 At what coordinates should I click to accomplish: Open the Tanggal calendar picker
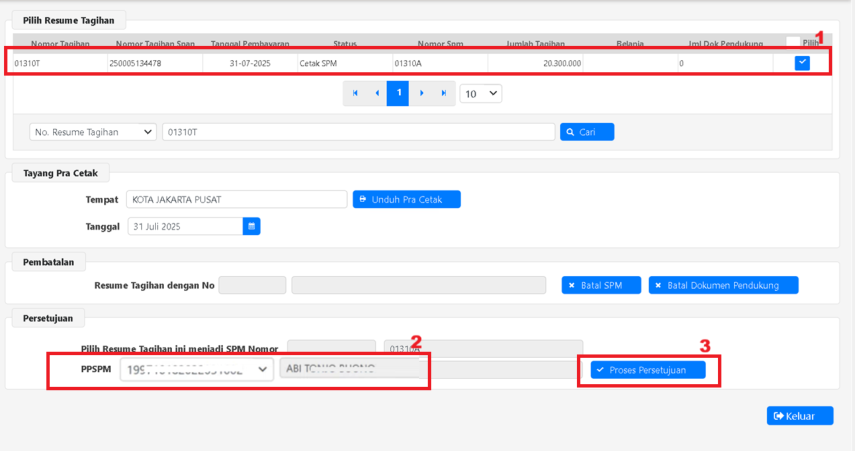251,227
